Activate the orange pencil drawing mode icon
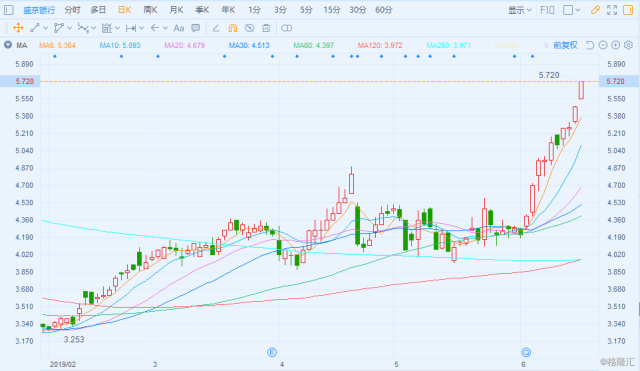 [595, 10]
